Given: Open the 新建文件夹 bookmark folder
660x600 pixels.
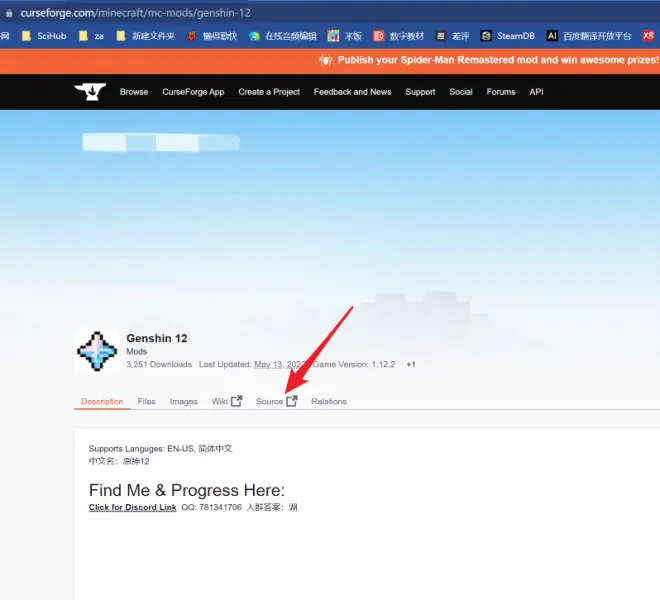Looking at the screenshot, I should tap(145, 36).
